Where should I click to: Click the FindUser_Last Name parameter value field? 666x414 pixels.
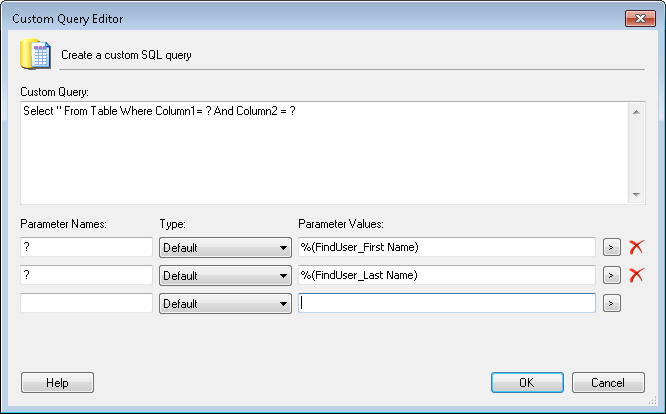coord(447,275)
